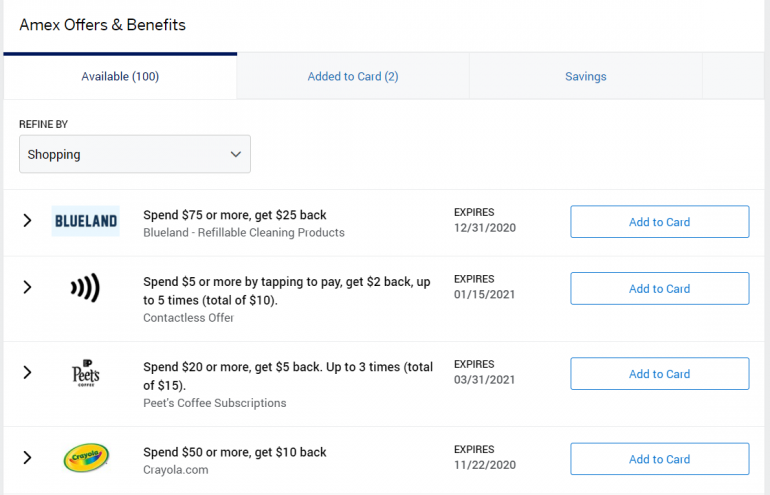This screenshot has width=770, height=495.
Task: Click the Amex Offers & Benefits heading
Action: pos(102,24)
